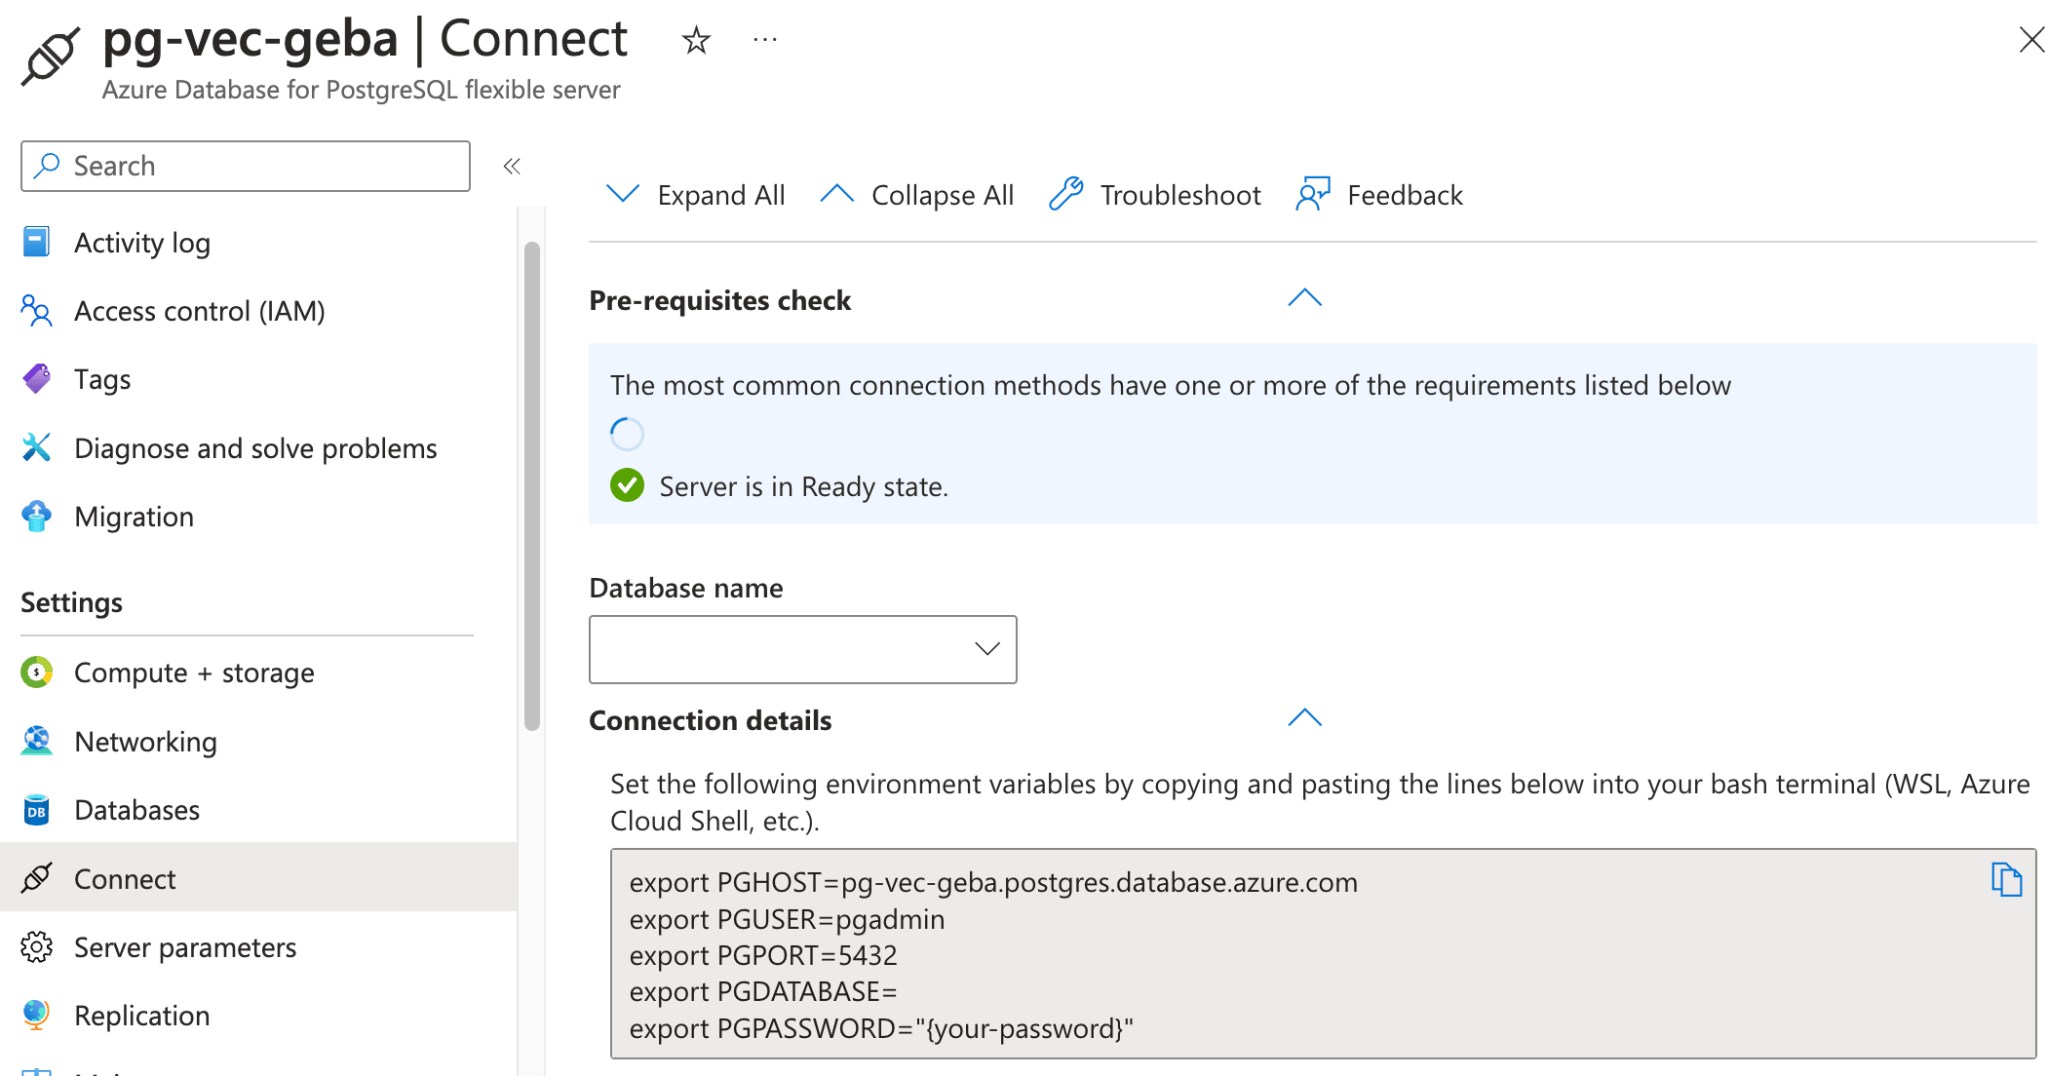Collapse the sidebar with double chevron
2047x1076 pixels.
point(512,166)
